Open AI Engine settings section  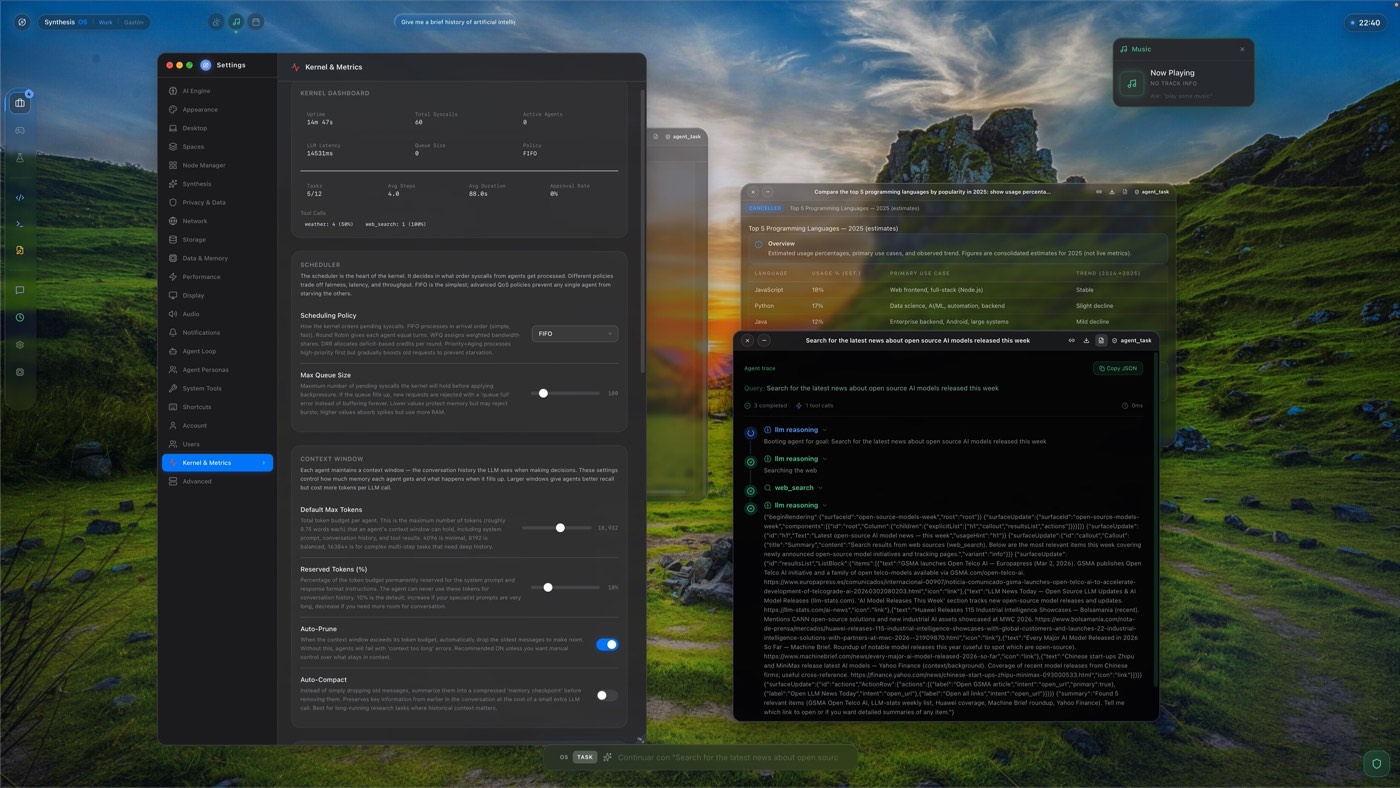tap(217, 91)
